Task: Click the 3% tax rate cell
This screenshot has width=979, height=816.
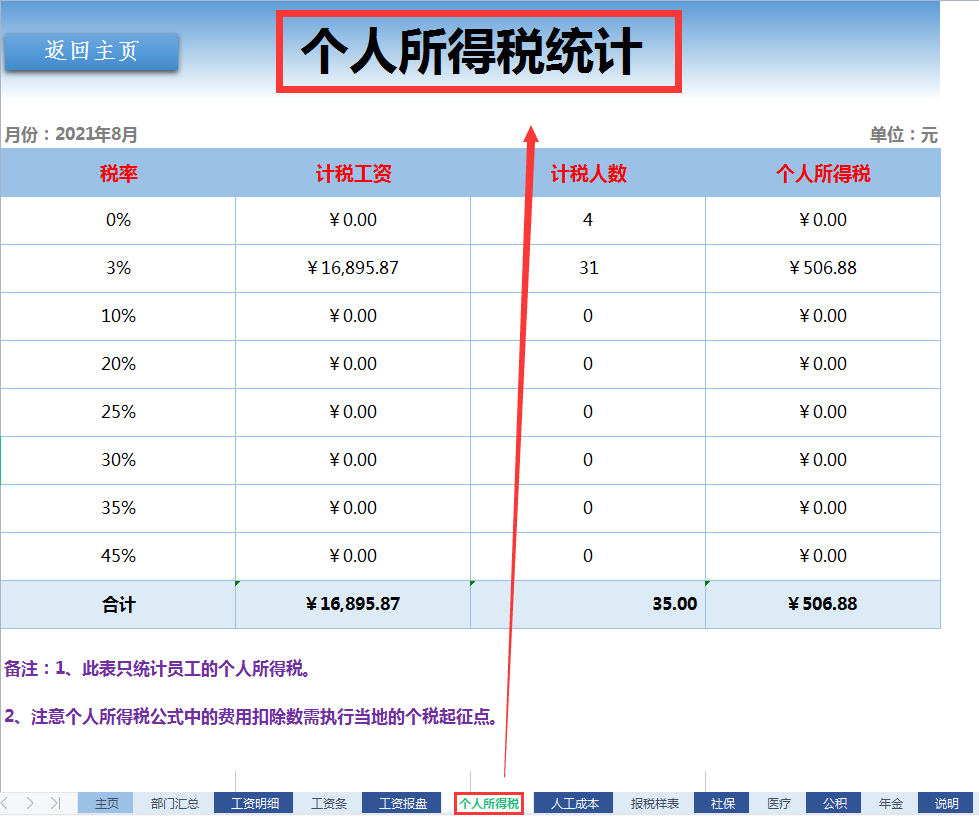Action: (x=117, y=268)
